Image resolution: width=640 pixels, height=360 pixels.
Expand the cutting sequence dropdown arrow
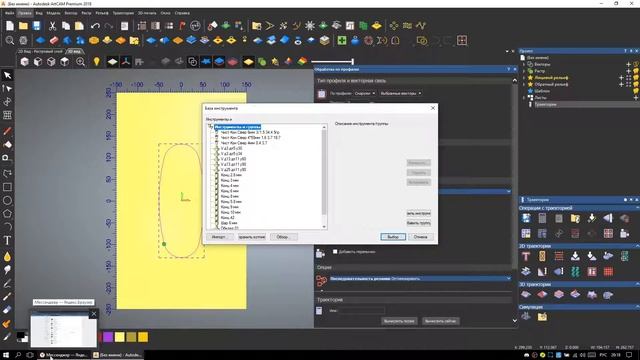(509, 278)
